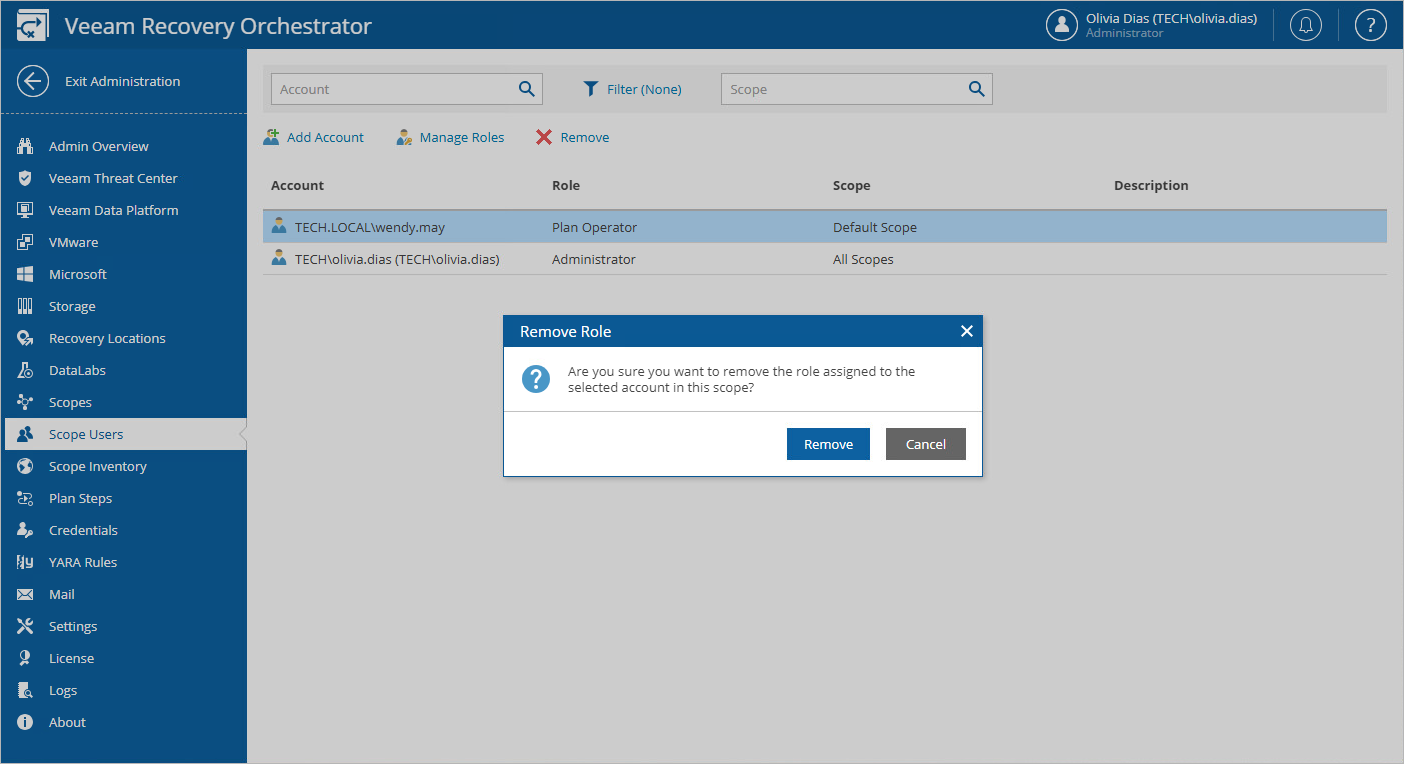Viewport: 1404px width, 764px height.
Task: Confirm removal with the Remove button
Action: 828,444
